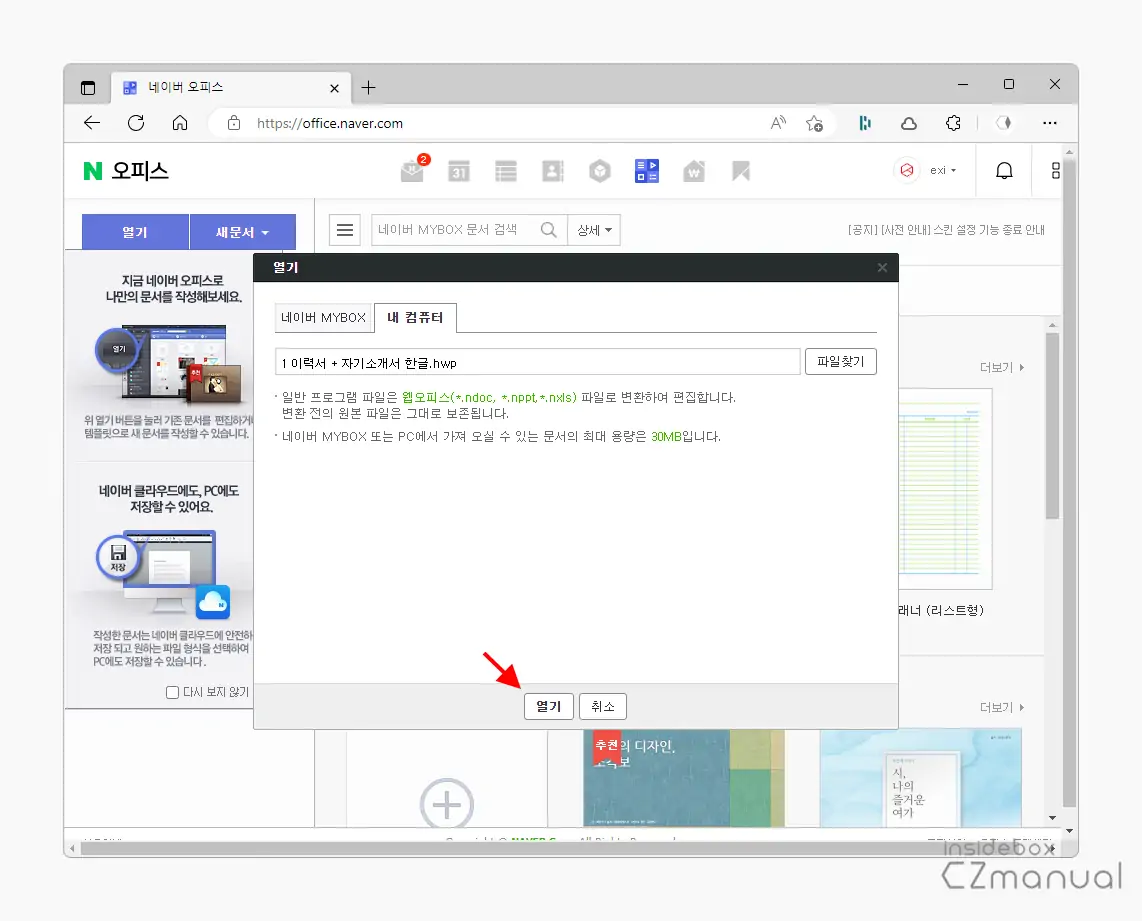
Task: Open the 플래너 (리스트형) template thumbnail
Action: (945, 489)
